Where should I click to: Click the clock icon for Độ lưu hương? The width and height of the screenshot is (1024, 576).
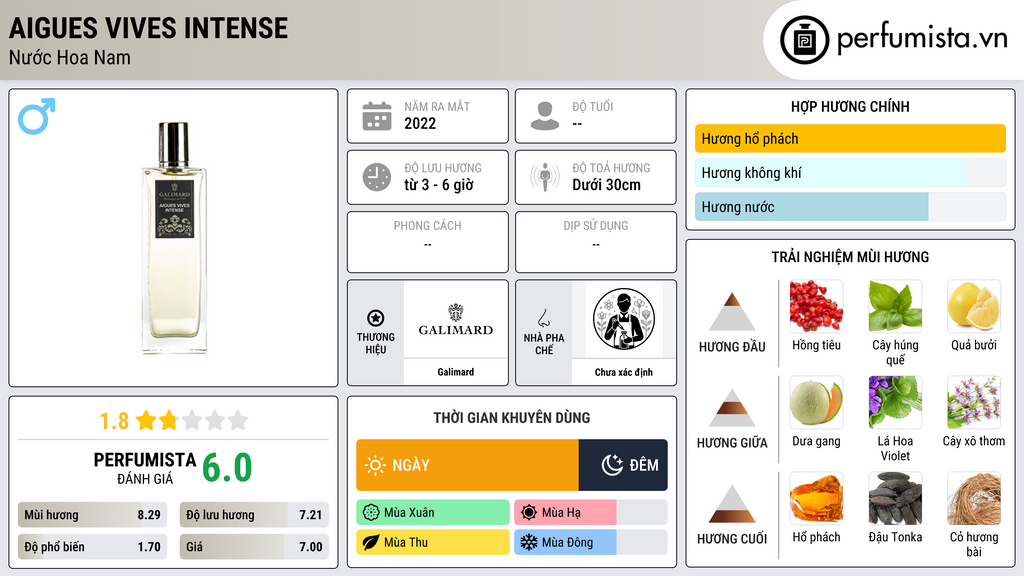377,177
